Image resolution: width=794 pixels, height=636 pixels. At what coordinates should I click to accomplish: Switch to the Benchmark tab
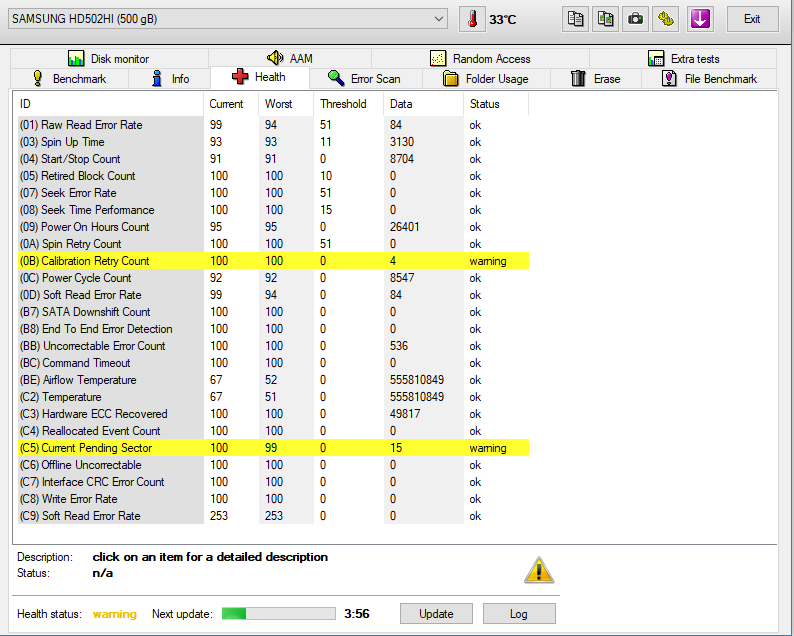(69, 79)
